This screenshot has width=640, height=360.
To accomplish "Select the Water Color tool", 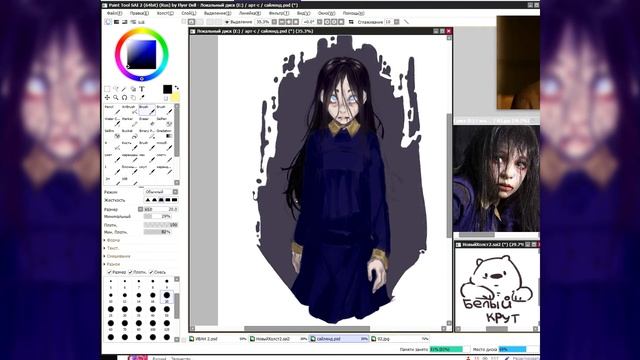I will [113, 122].
